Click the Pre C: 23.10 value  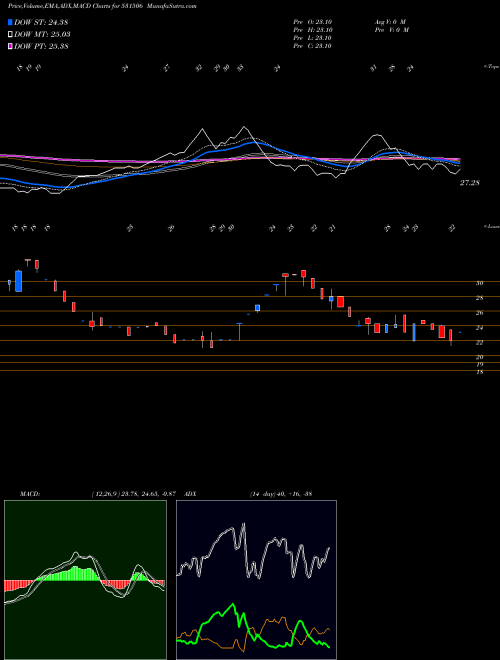coord(313,46)
